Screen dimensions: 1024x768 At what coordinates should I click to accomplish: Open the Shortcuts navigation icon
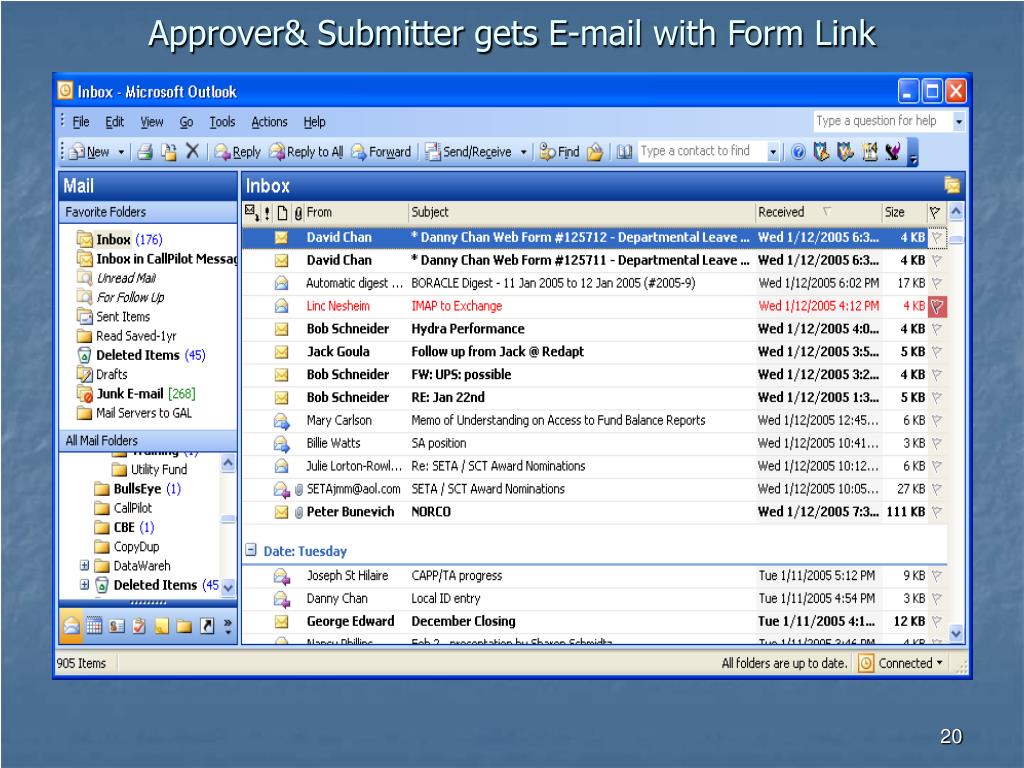207,626
